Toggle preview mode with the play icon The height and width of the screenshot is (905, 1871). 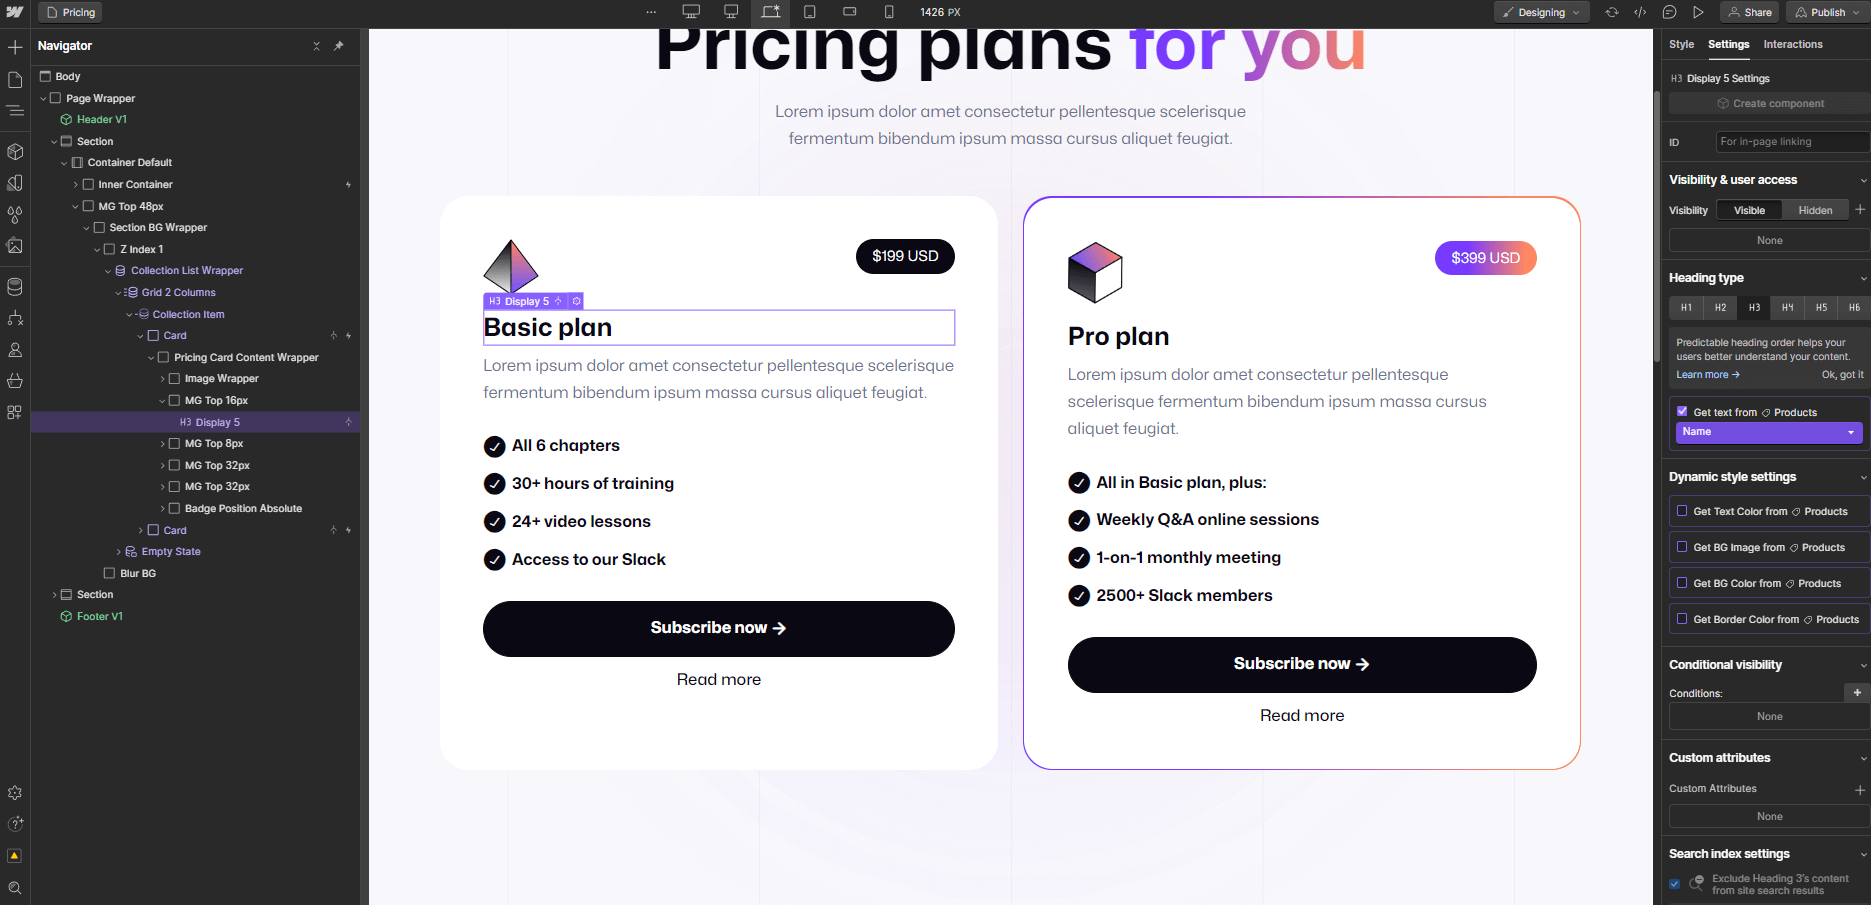click(1698, 12)
